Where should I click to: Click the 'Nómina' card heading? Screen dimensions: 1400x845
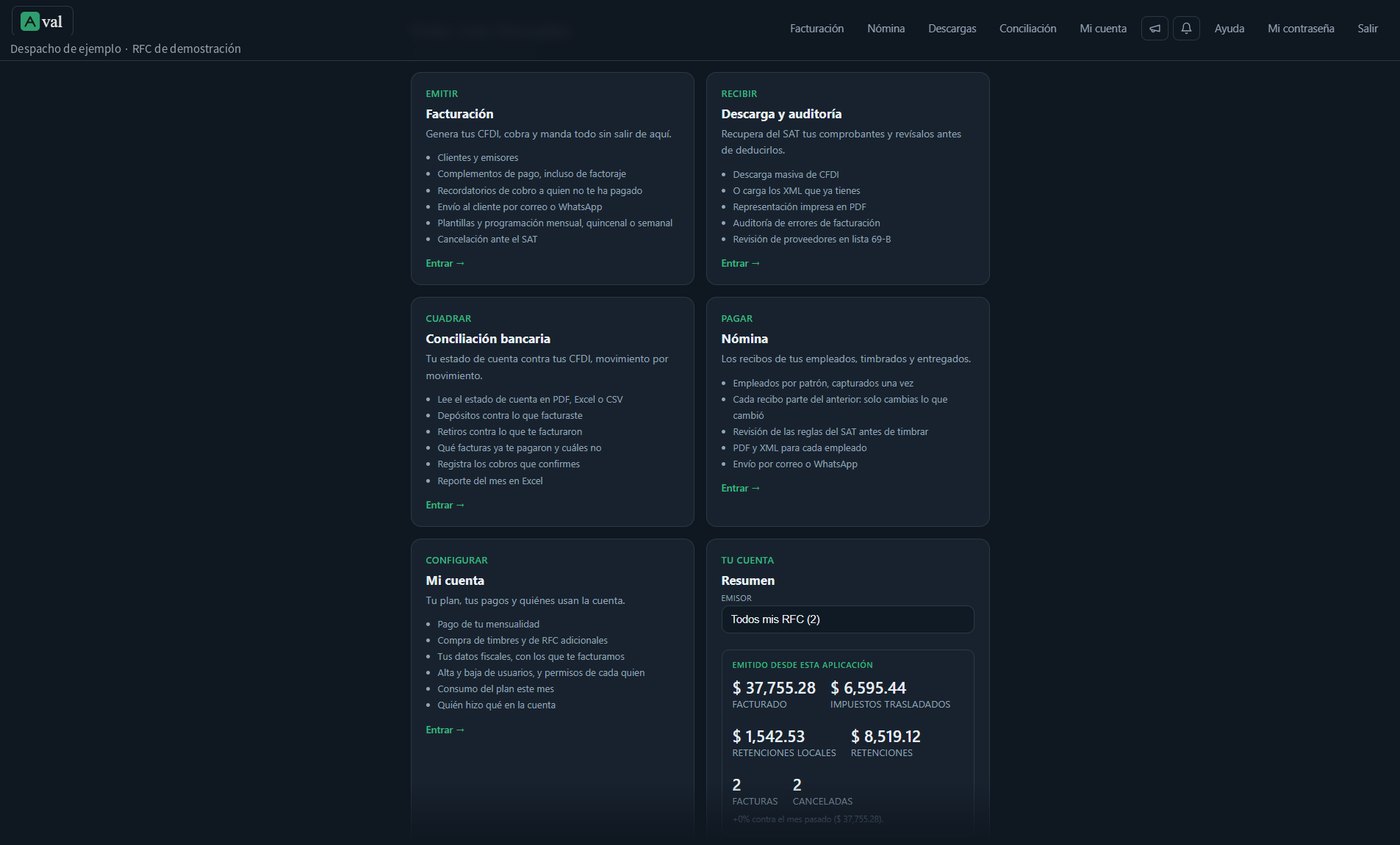744,339
